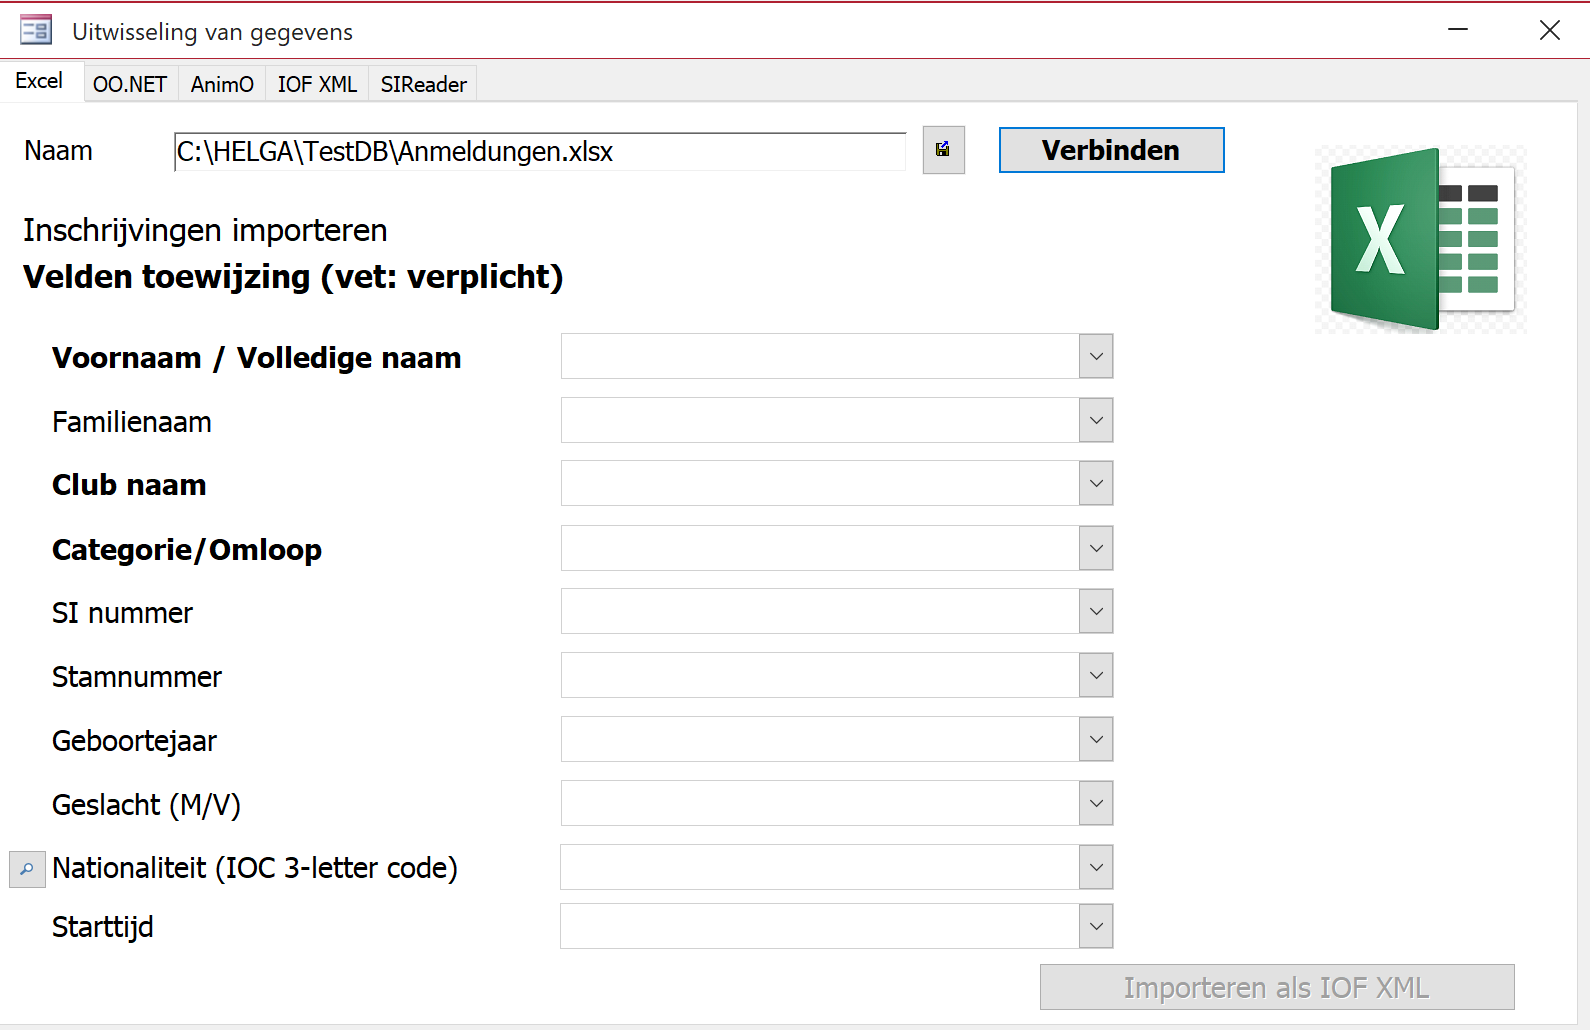Click the Verbinden button

(x=1111, y=150)
